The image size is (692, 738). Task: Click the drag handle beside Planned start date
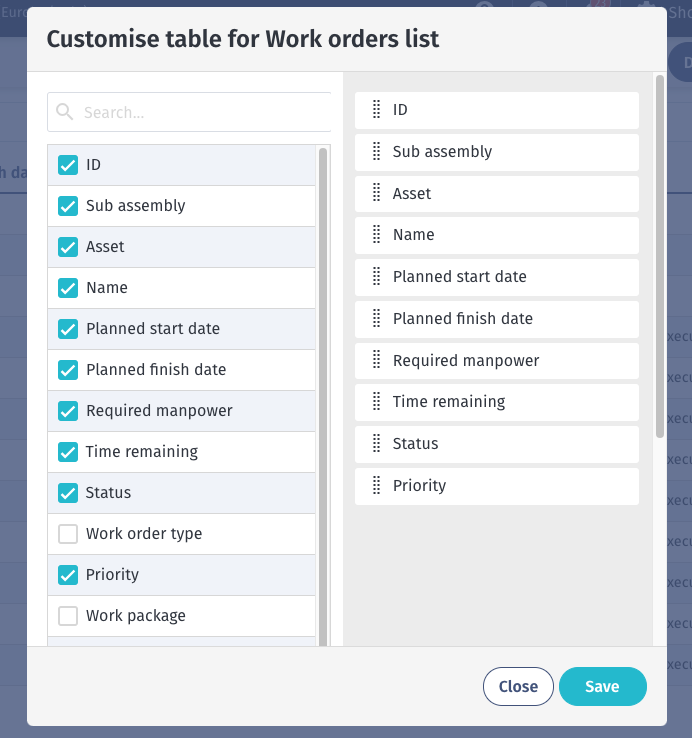click(x=376, y=277)
